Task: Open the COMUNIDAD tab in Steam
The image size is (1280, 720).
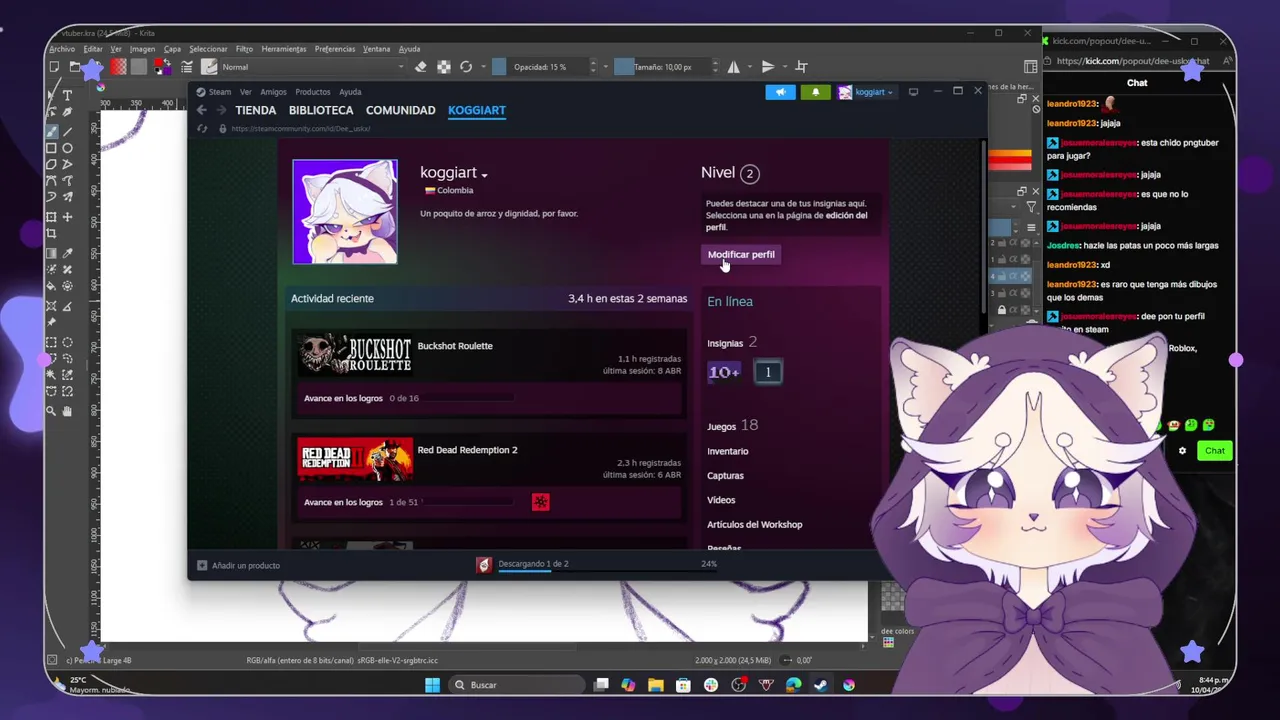Action: (x=400, y=110)
